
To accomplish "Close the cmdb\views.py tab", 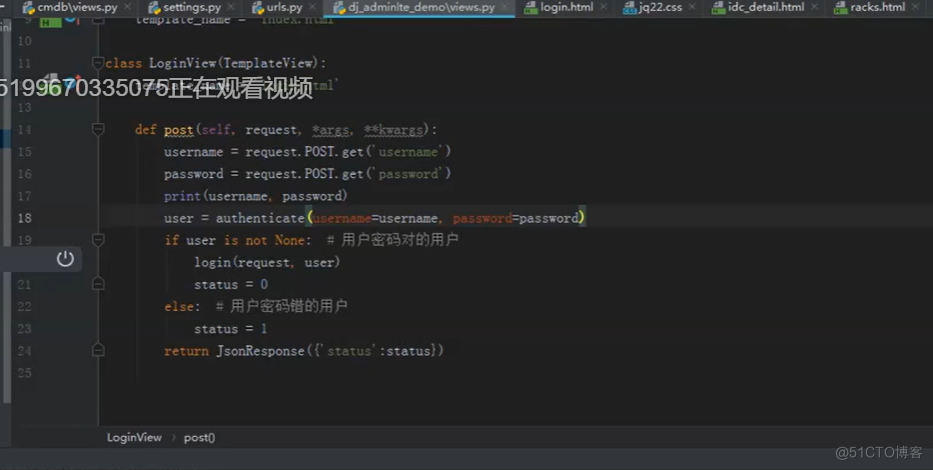I will click(127, 7).
